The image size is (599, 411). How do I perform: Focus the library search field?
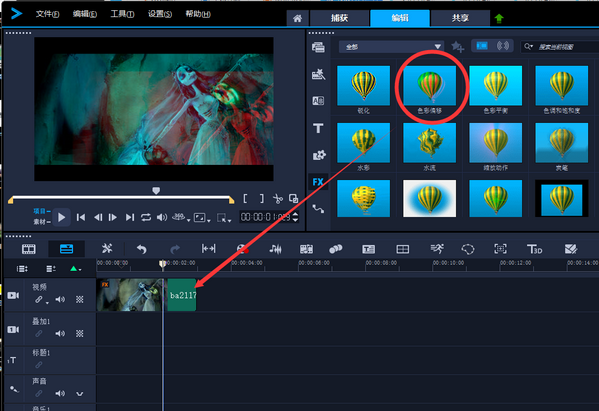[560, 47]
